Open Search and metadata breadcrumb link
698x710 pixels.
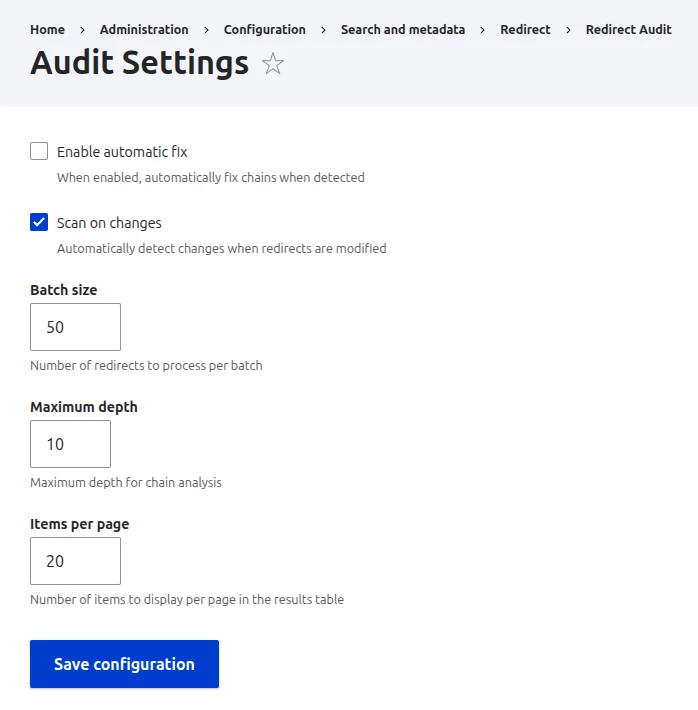(x=403, y=29)
